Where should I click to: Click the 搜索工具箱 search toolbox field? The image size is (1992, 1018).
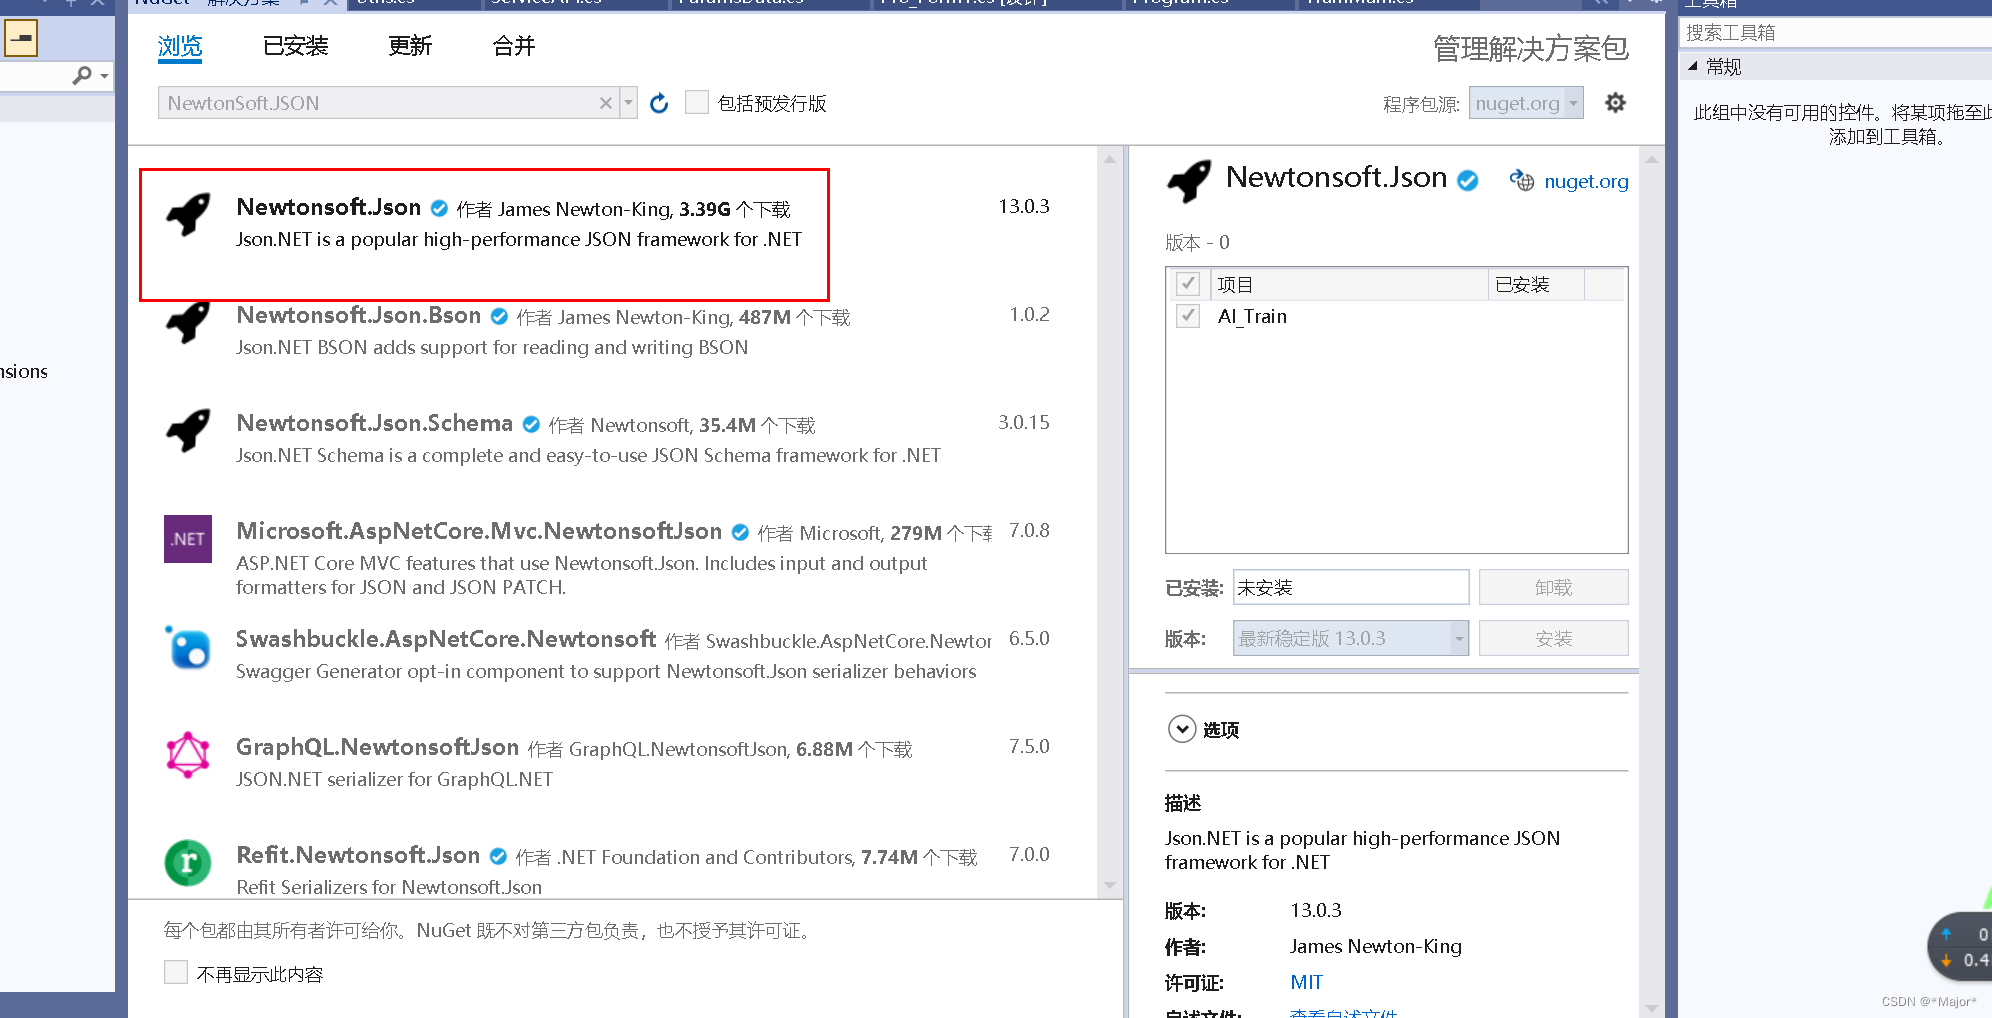click(1836, 33)
